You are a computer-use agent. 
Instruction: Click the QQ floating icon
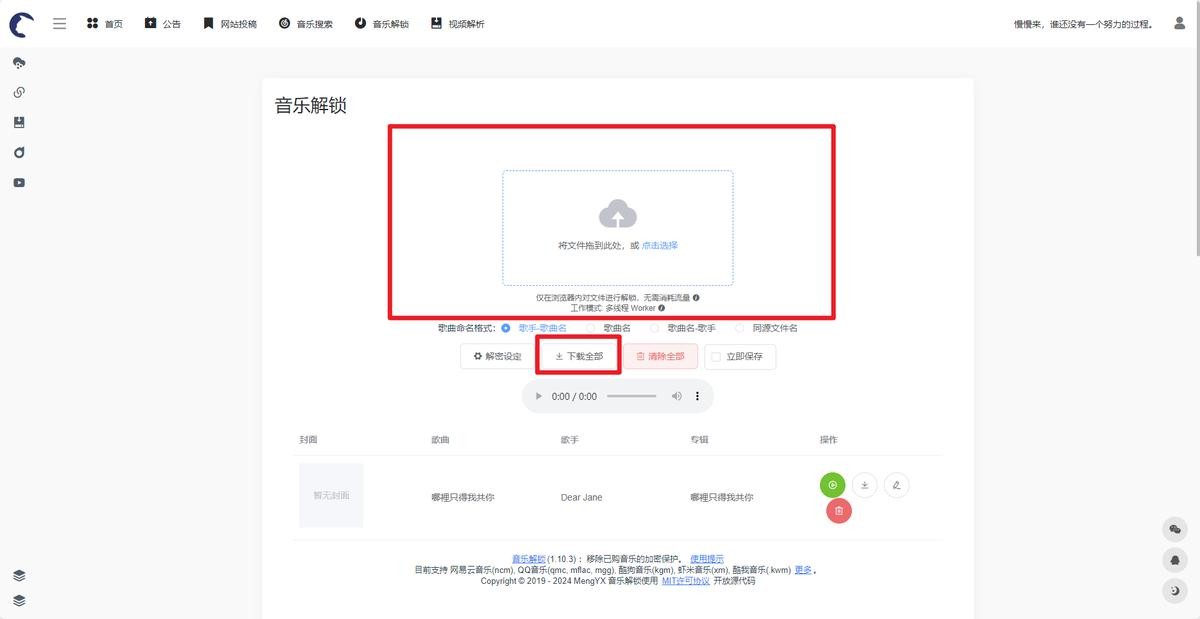tap(1175, 560)
